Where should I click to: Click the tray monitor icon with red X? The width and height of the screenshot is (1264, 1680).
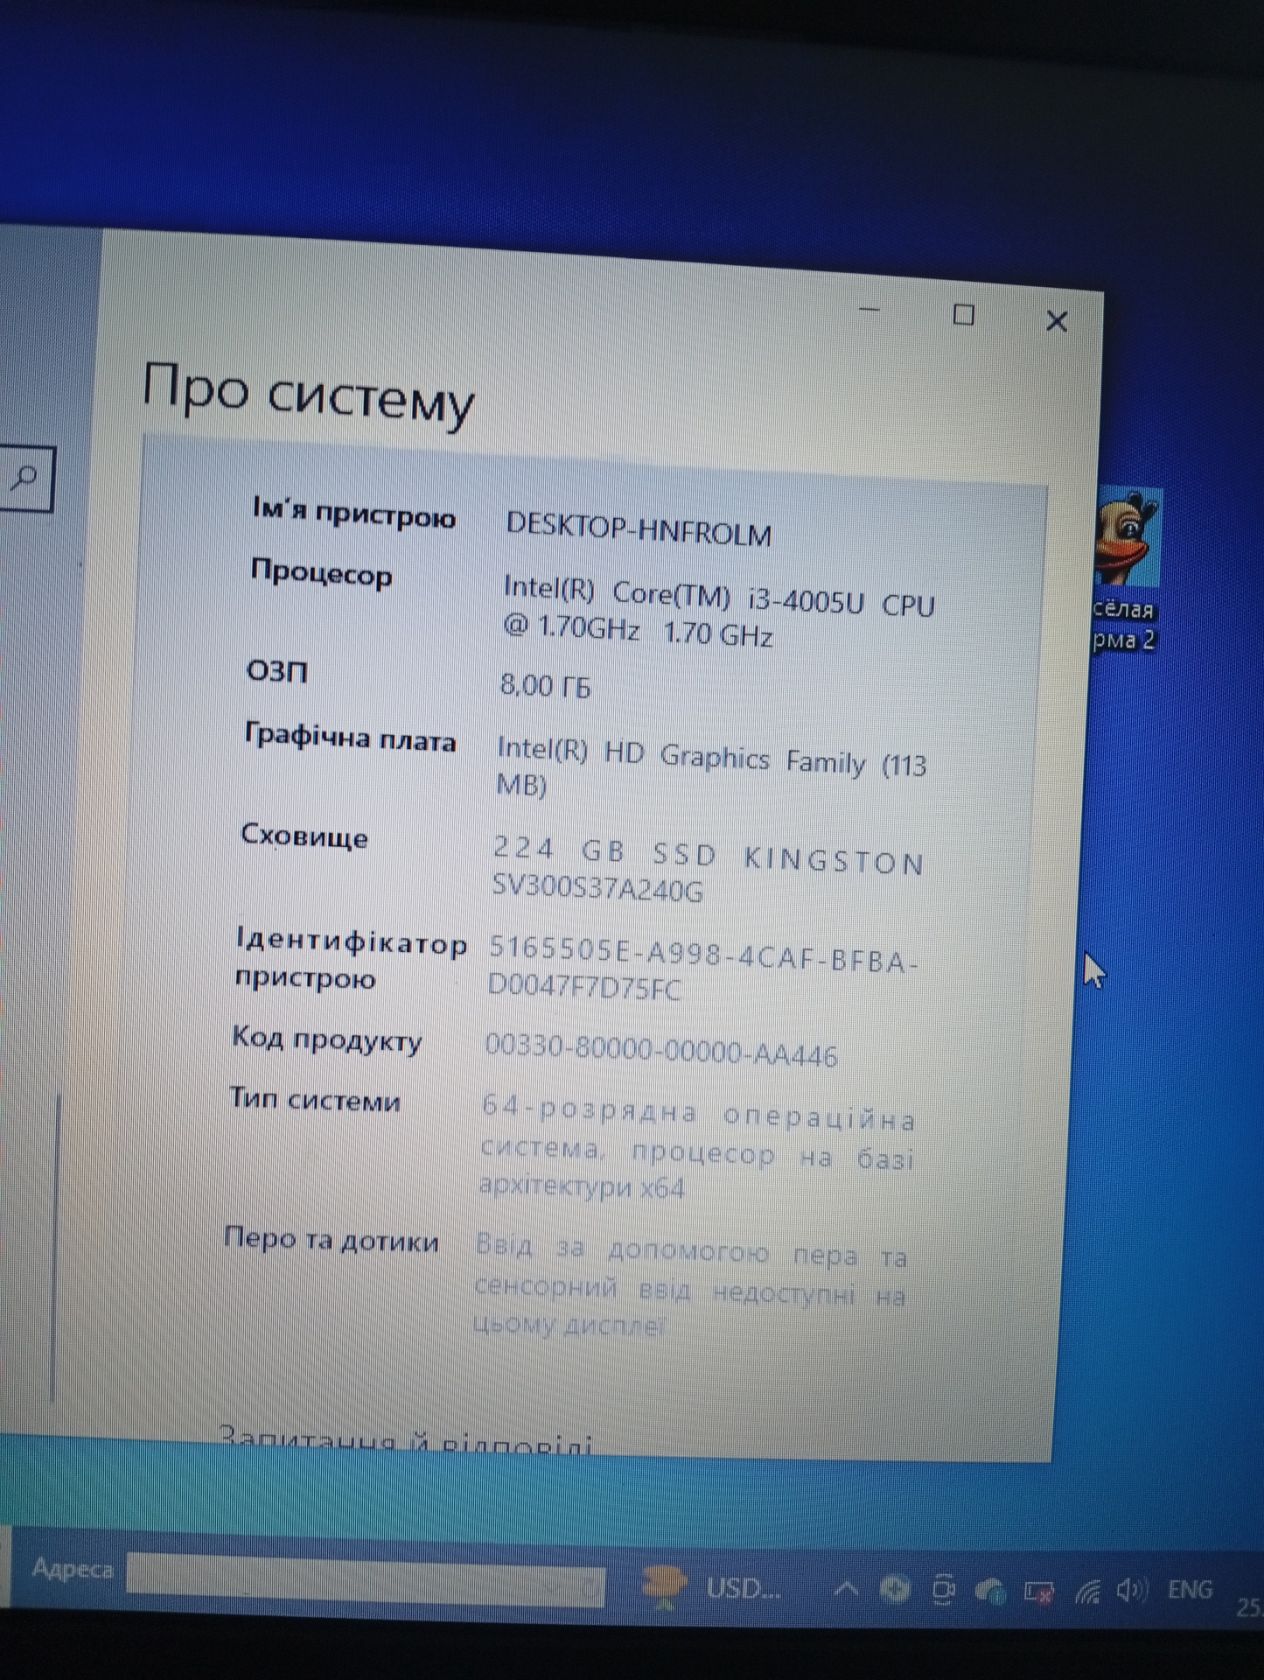pos(1038,1591)
